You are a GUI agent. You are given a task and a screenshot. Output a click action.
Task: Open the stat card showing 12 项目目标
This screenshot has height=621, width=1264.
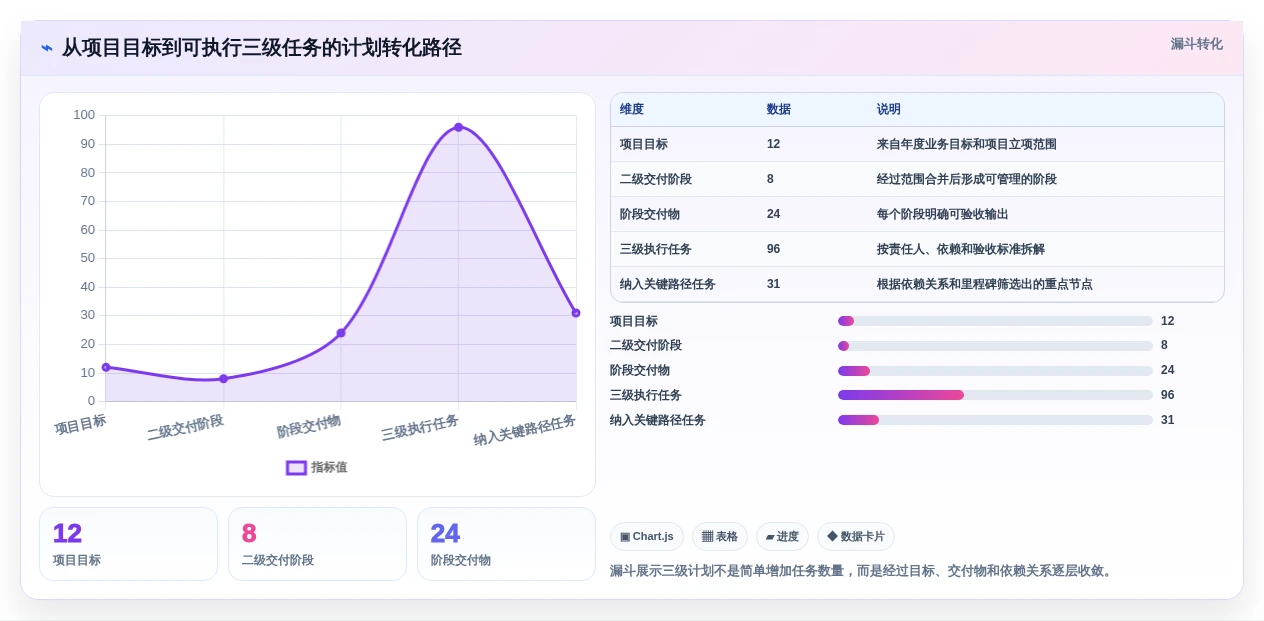point(128,544)
